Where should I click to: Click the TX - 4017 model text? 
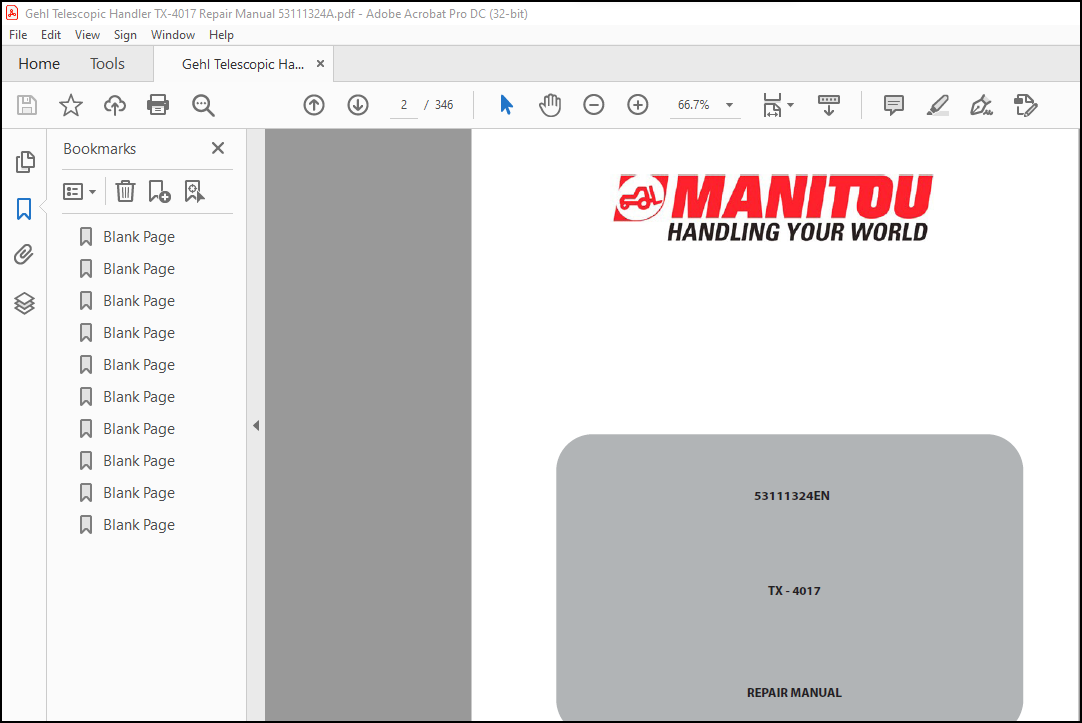click(794, 591)
